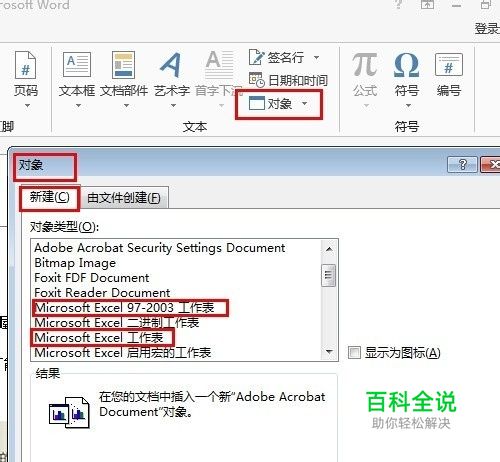
Task: Click the object type list scrollbar thumb
Action: coord(329,275)
